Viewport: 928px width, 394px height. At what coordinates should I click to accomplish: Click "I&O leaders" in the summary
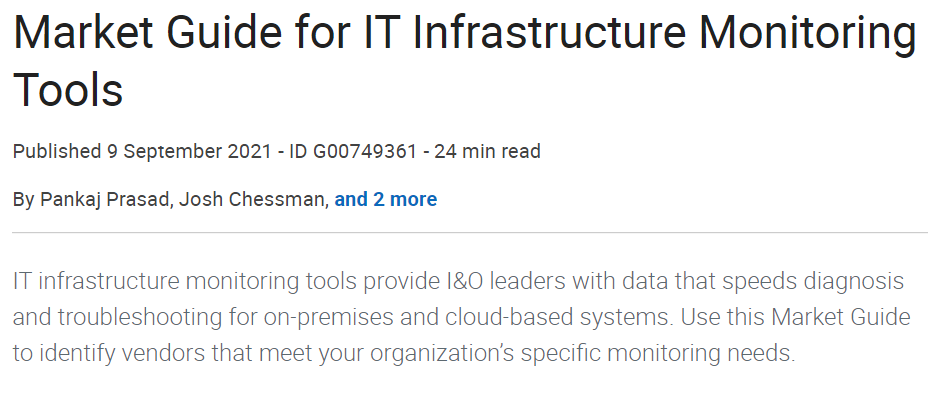504,281
